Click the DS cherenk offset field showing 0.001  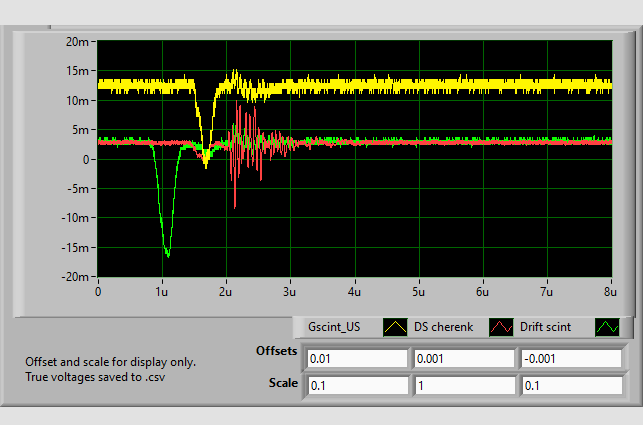pos(463,359)
